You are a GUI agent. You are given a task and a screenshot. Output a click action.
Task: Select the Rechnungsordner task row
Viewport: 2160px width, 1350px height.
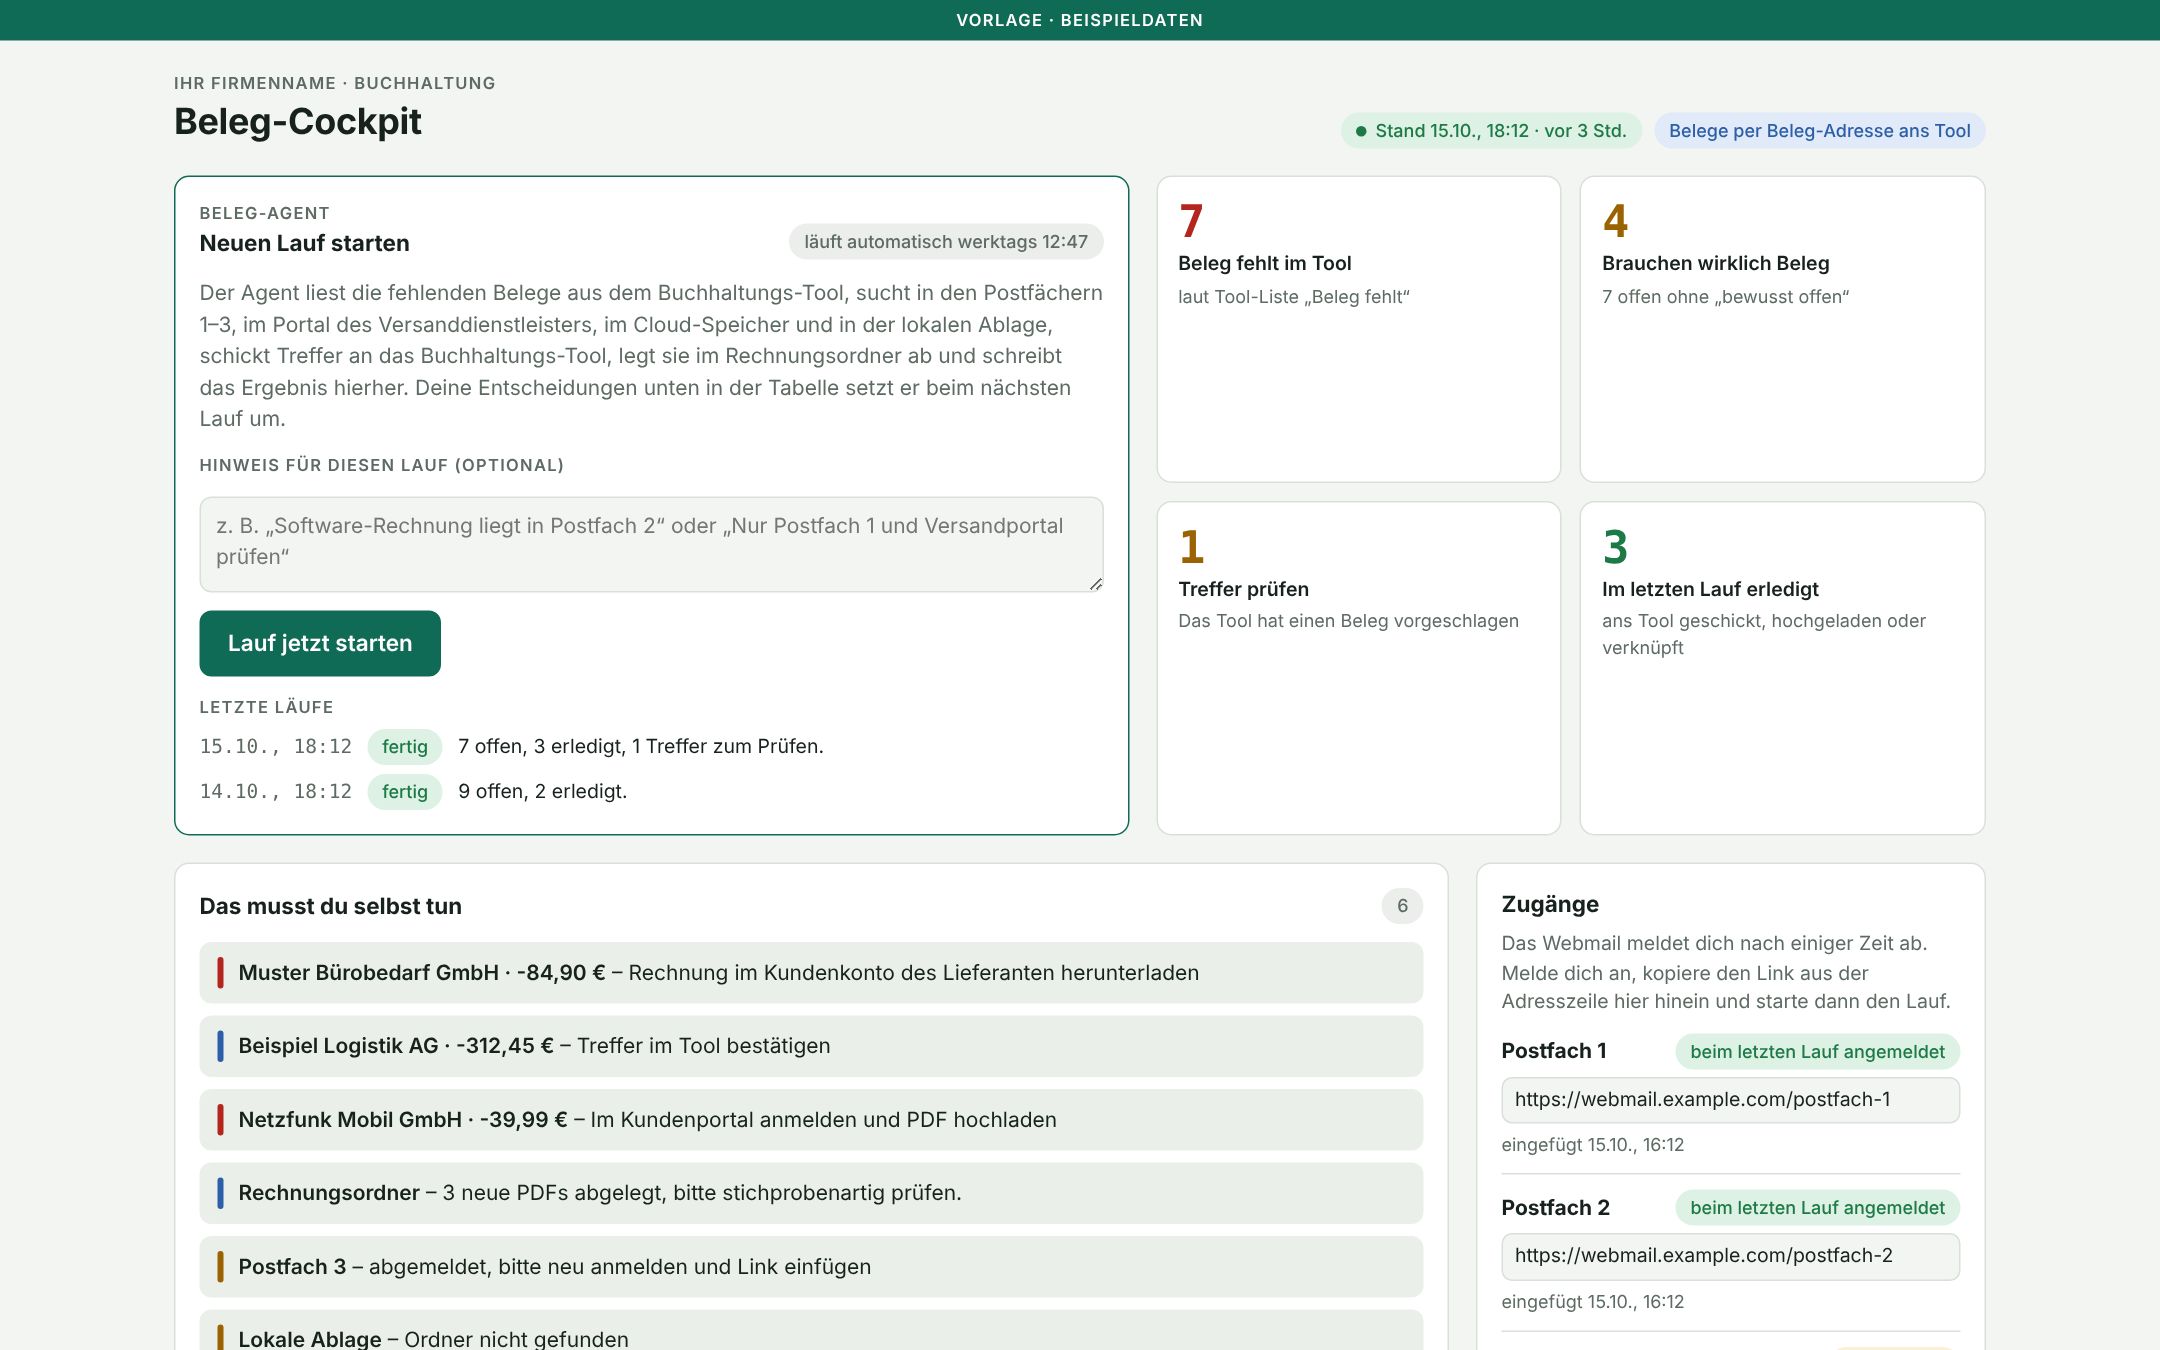pyautogui.click(x=811, y=1193)
